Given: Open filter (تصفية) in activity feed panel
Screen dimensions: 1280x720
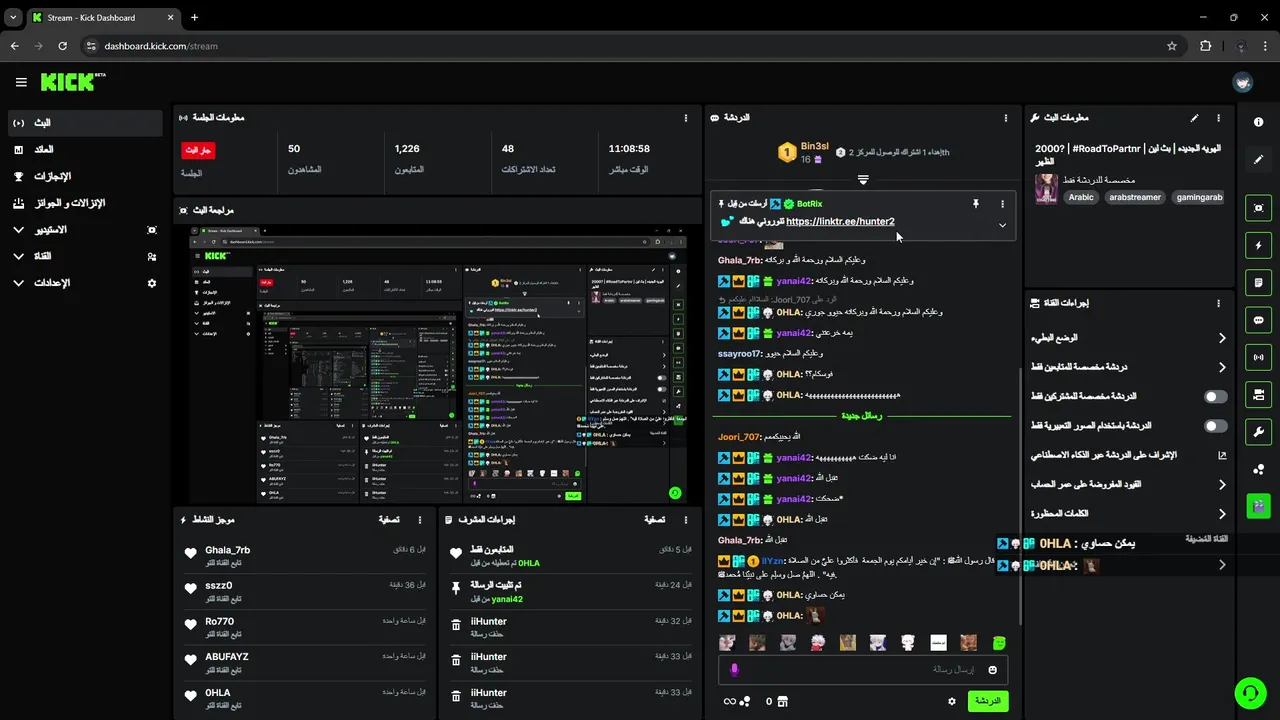Looking at the screenshot, I should point(389,520).
